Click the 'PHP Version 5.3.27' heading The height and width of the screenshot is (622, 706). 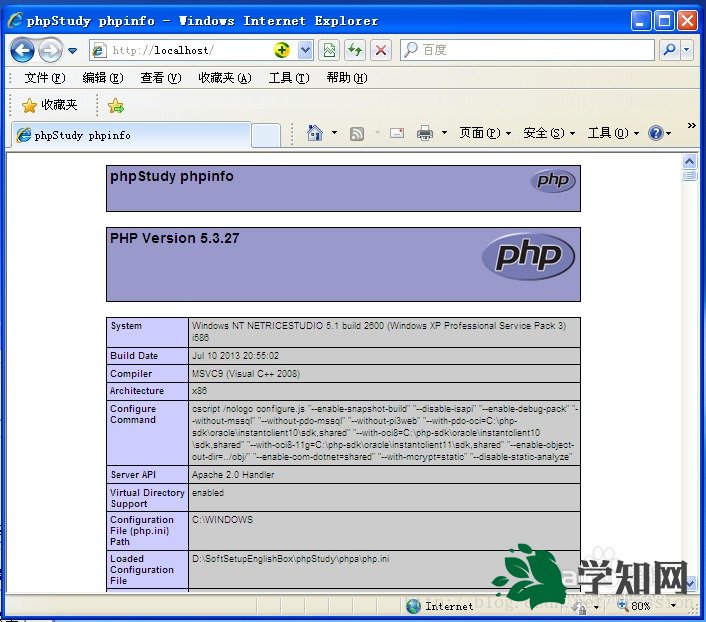[x=175, y=238]
